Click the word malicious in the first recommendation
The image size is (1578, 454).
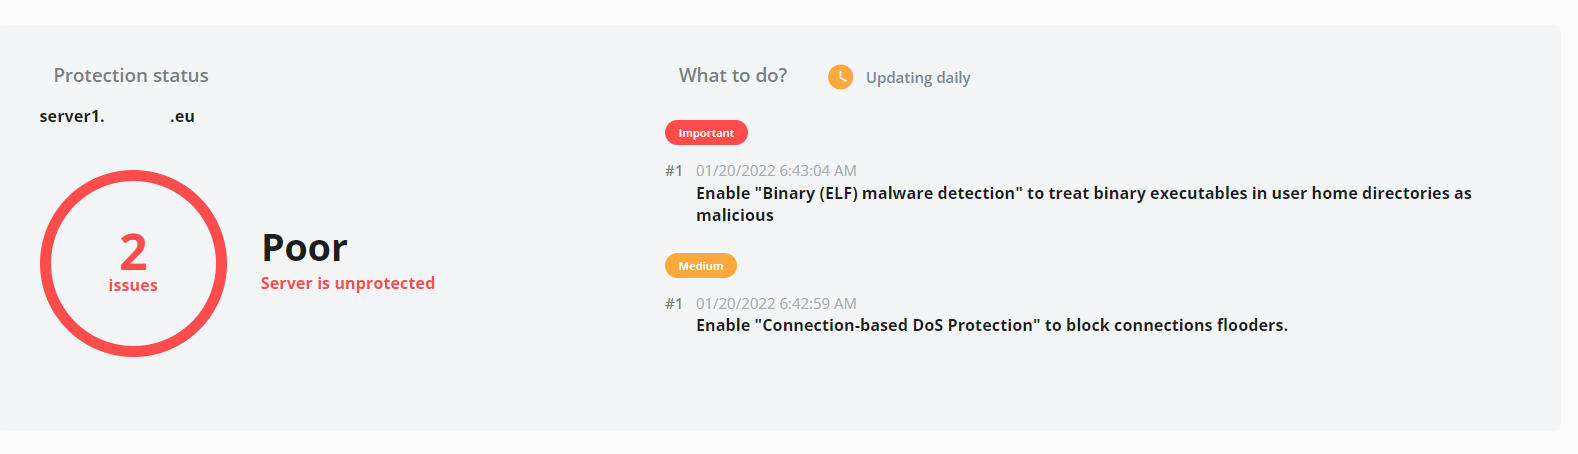[735, 216]
